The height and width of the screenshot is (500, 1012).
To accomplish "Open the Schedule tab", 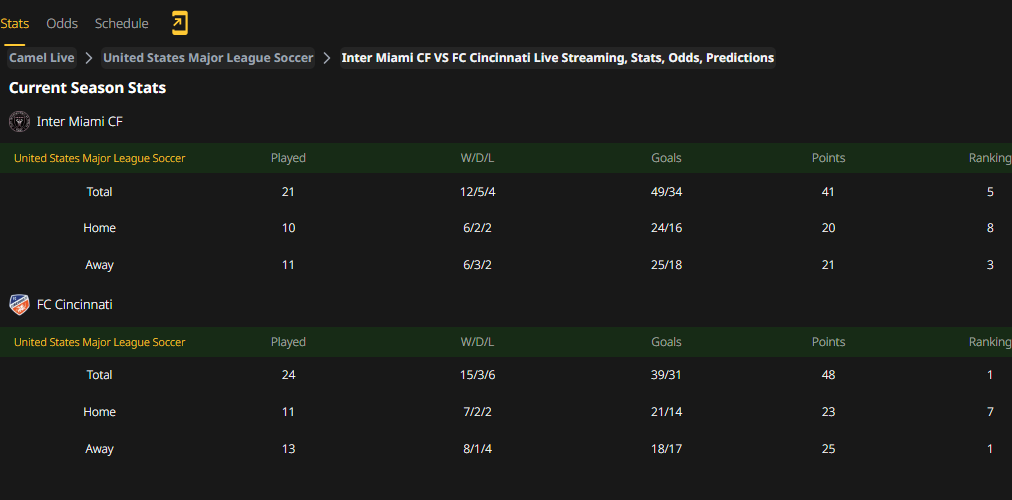I will [121, 24].
